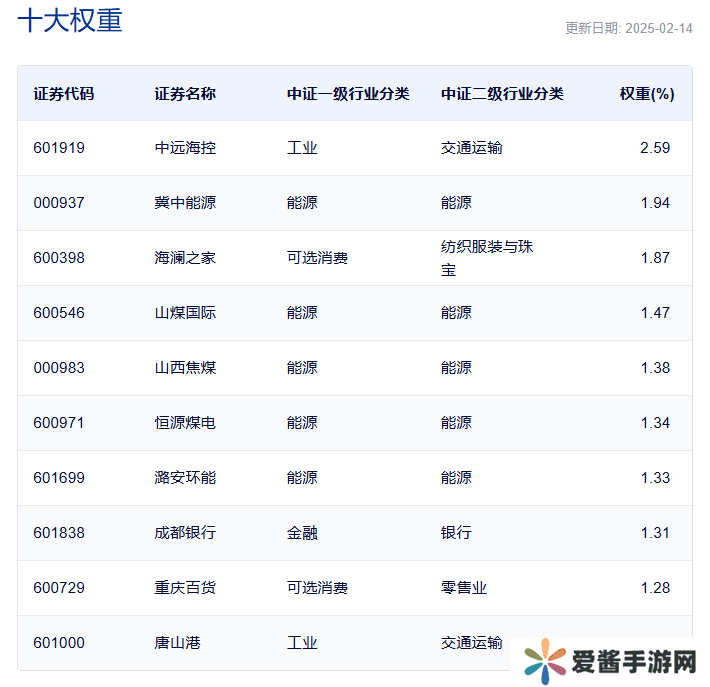
Task: Click stock code 600546
Action: point(59,313)
